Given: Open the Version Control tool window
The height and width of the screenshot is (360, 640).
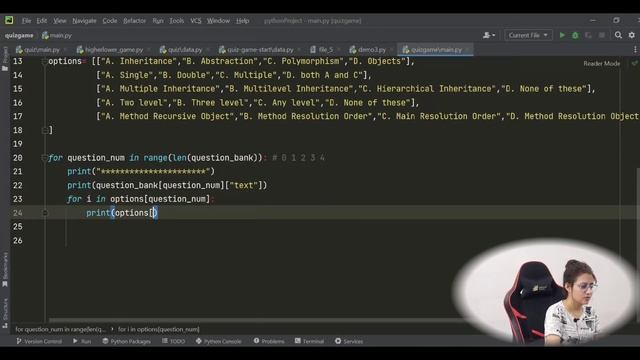Looking at the screenshot, I should (x=39, y=341).
